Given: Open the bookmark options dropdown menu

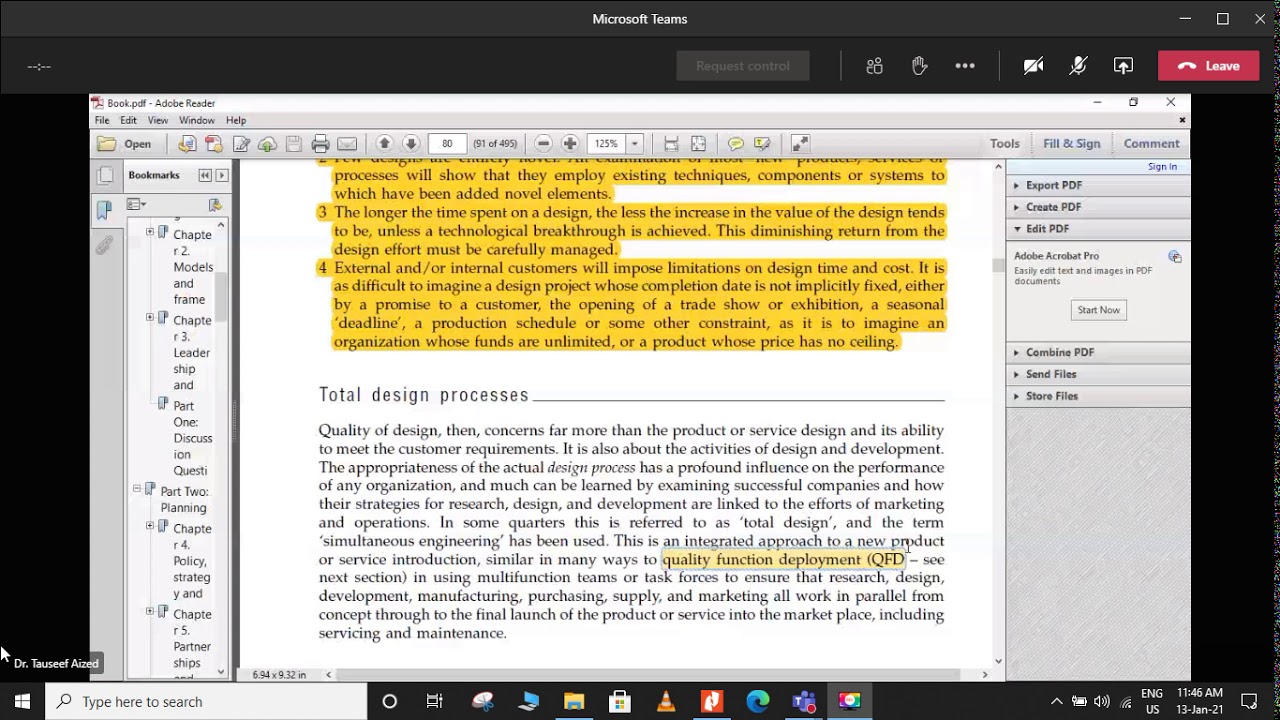Looking at the screenshot, I should click(x=137, y=205).
